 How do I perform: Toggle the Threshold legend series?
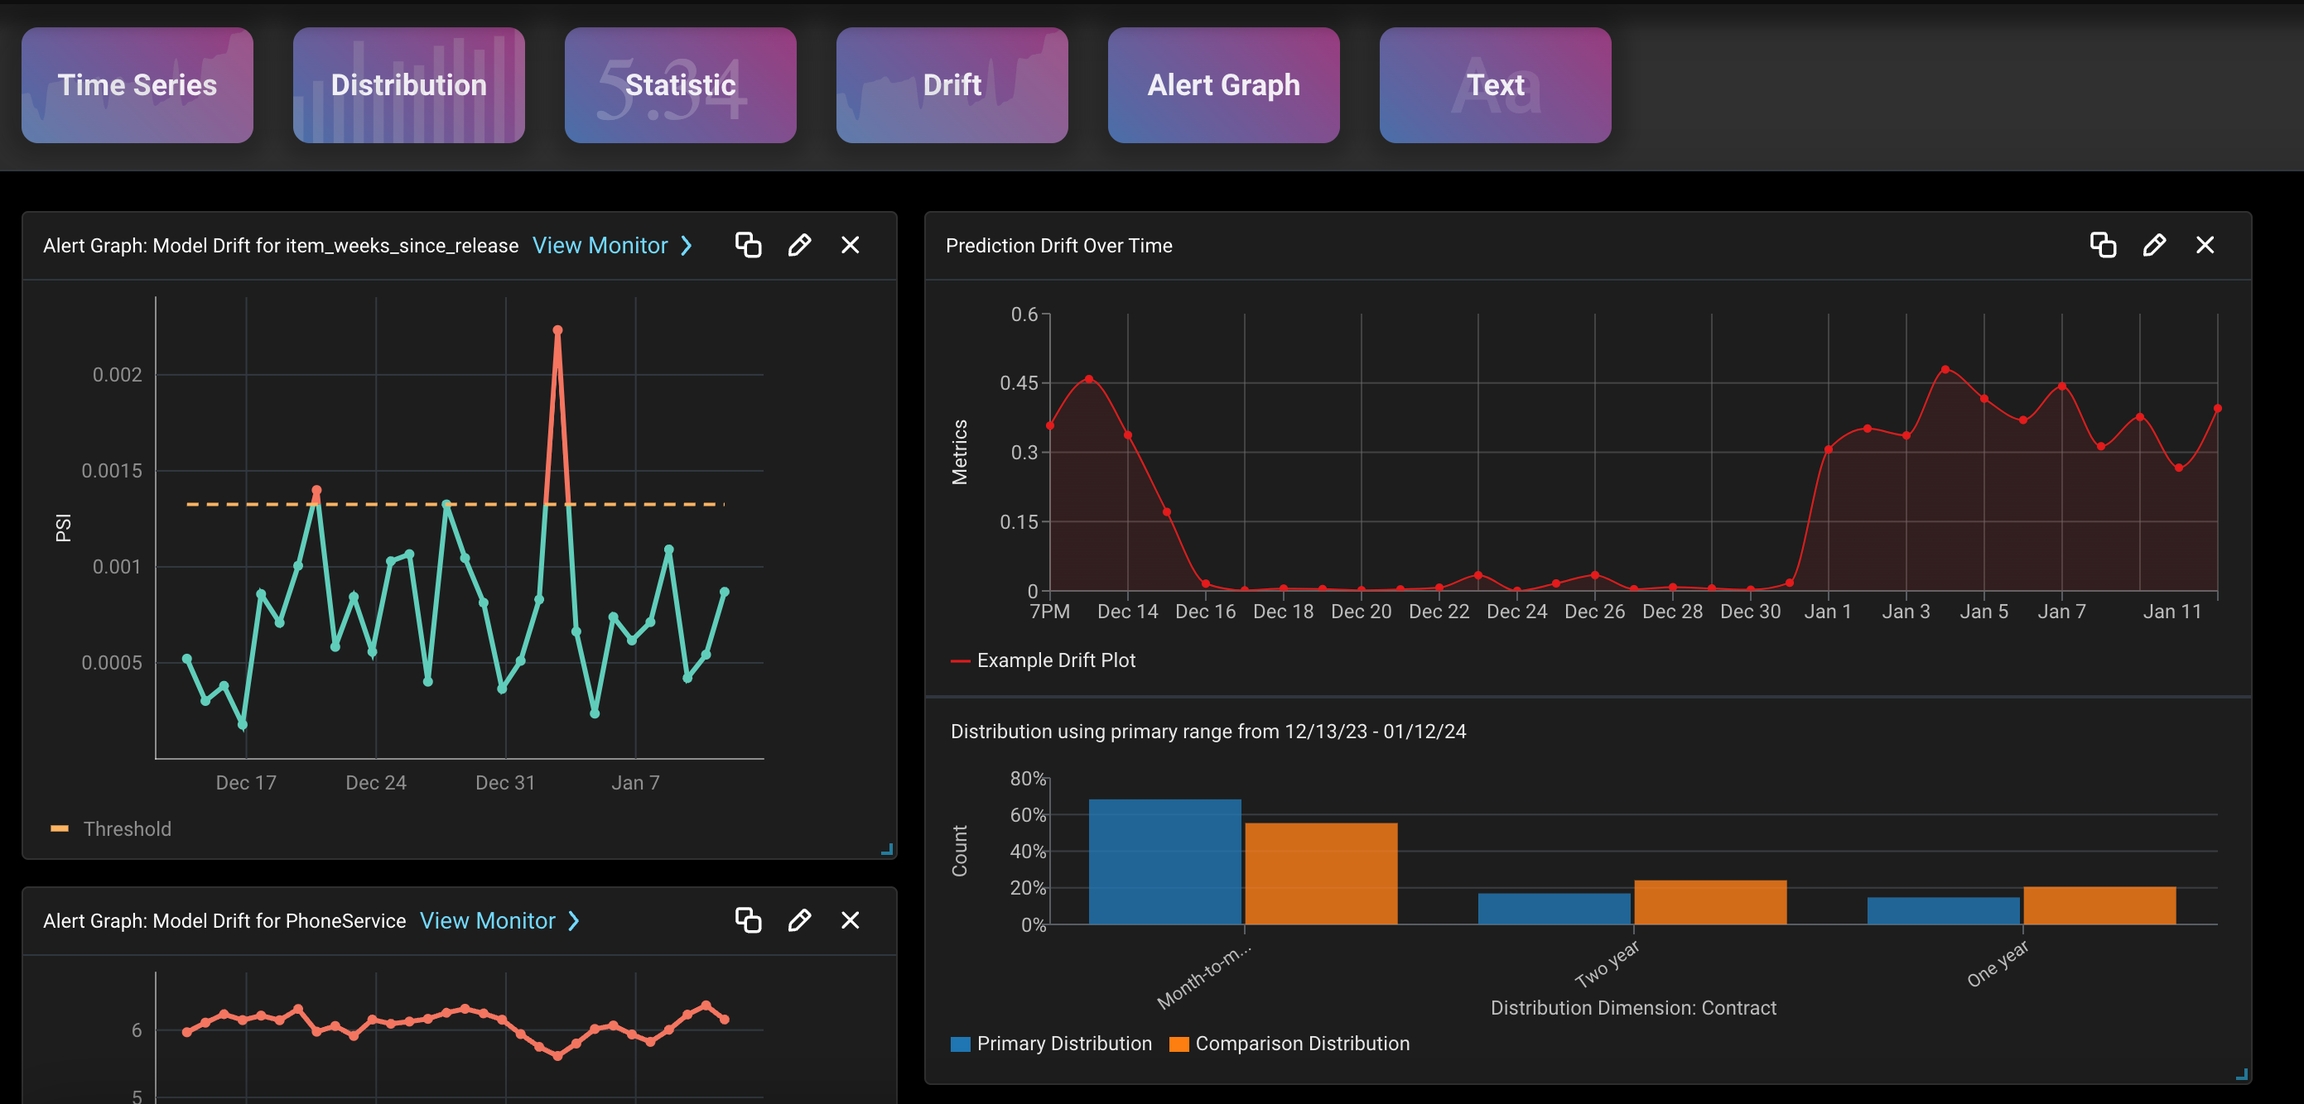click(126, 829)
